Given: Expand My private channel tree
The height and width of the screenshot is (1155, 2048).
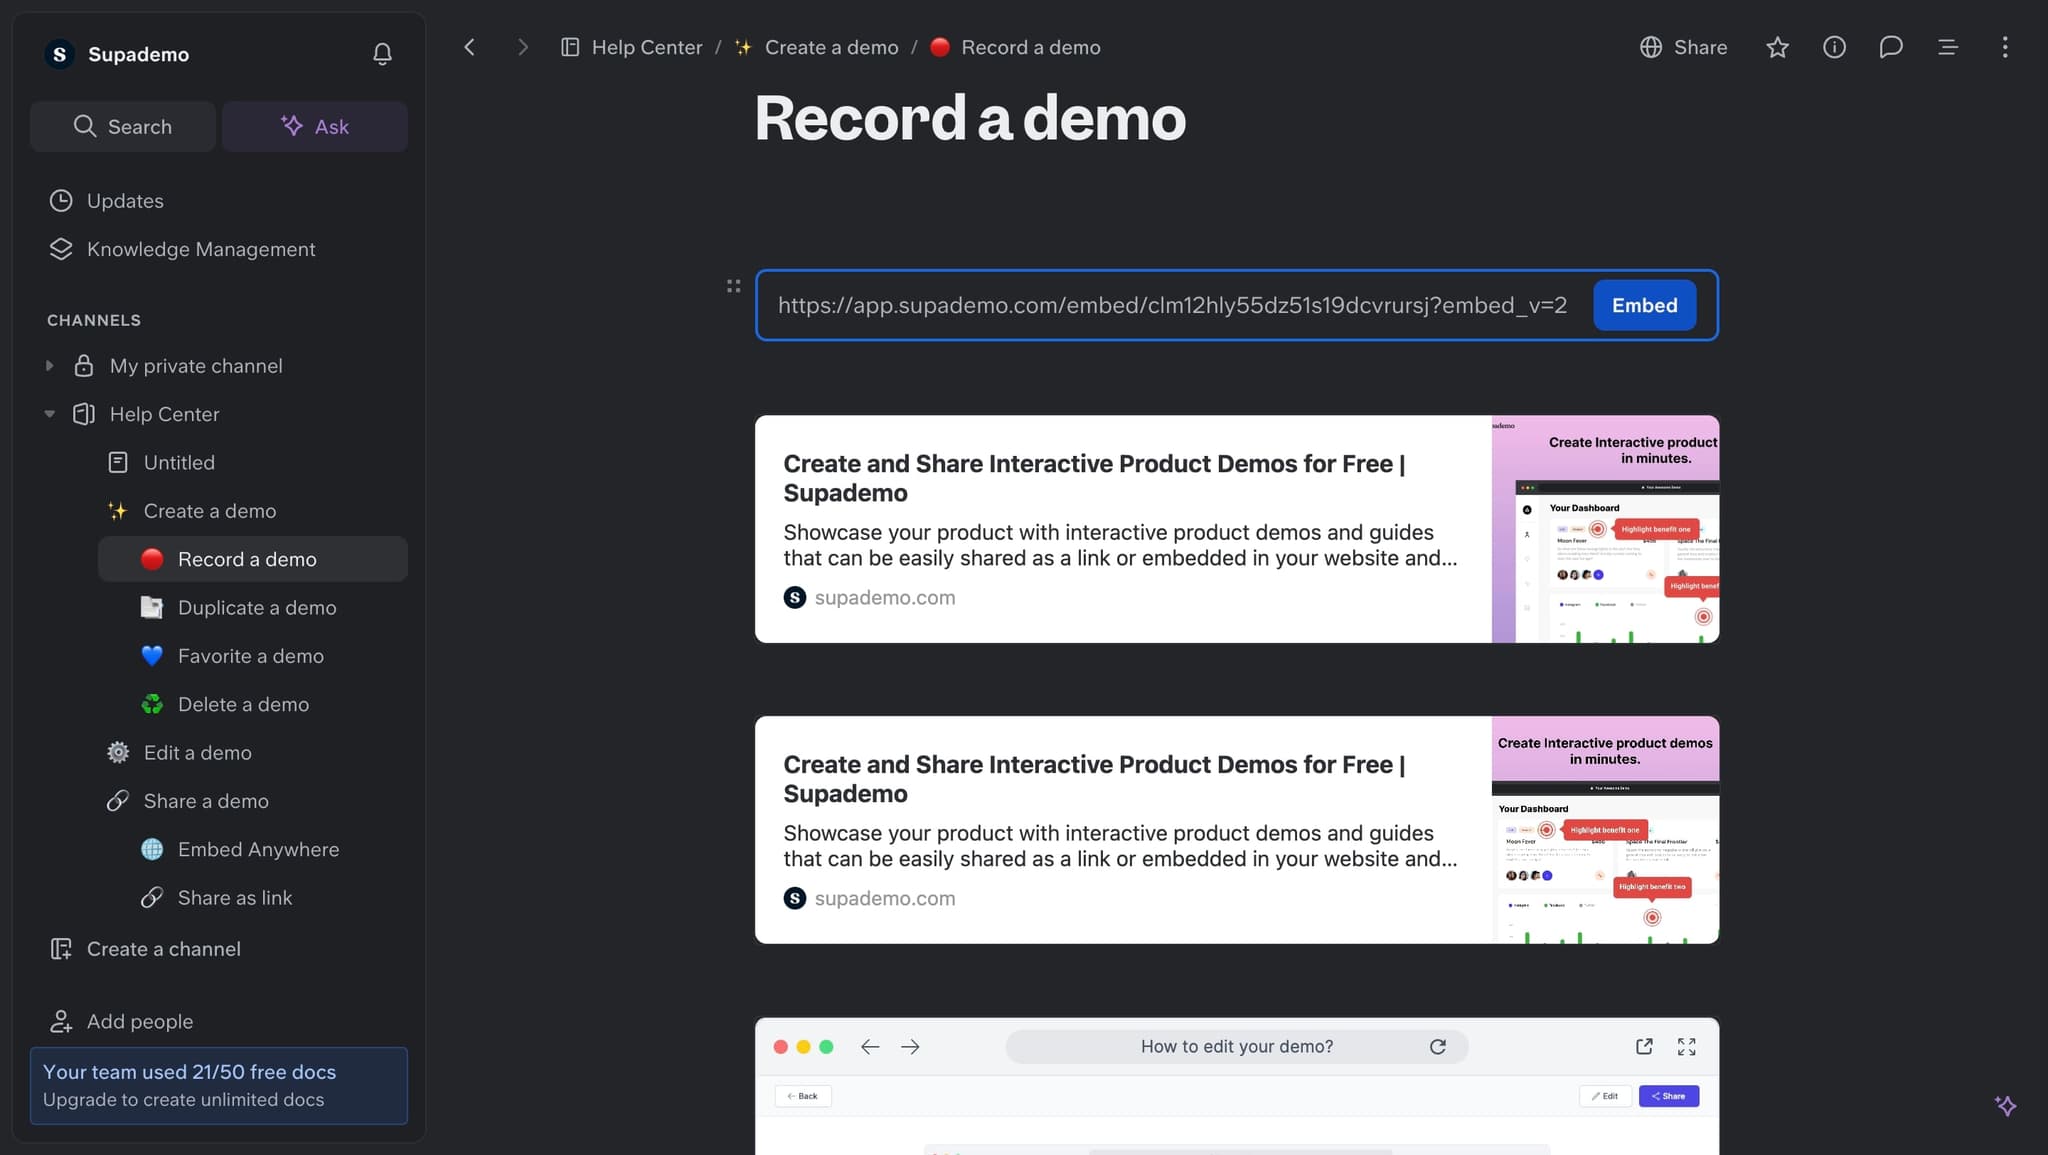Looking at the screenshot, I should point(49,366).
